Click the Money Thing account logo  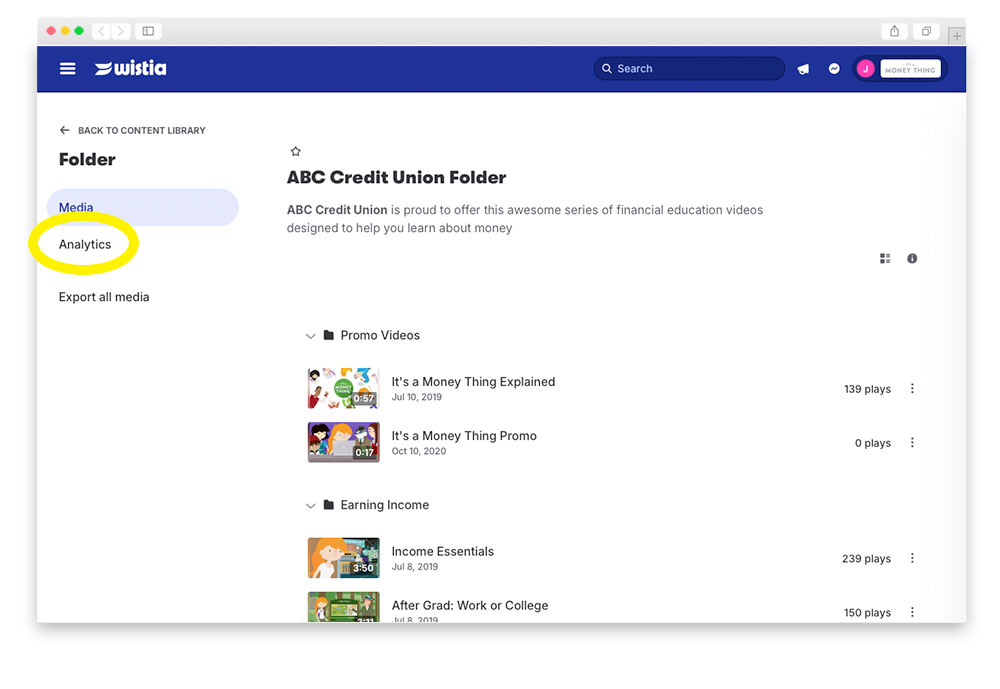910,69
